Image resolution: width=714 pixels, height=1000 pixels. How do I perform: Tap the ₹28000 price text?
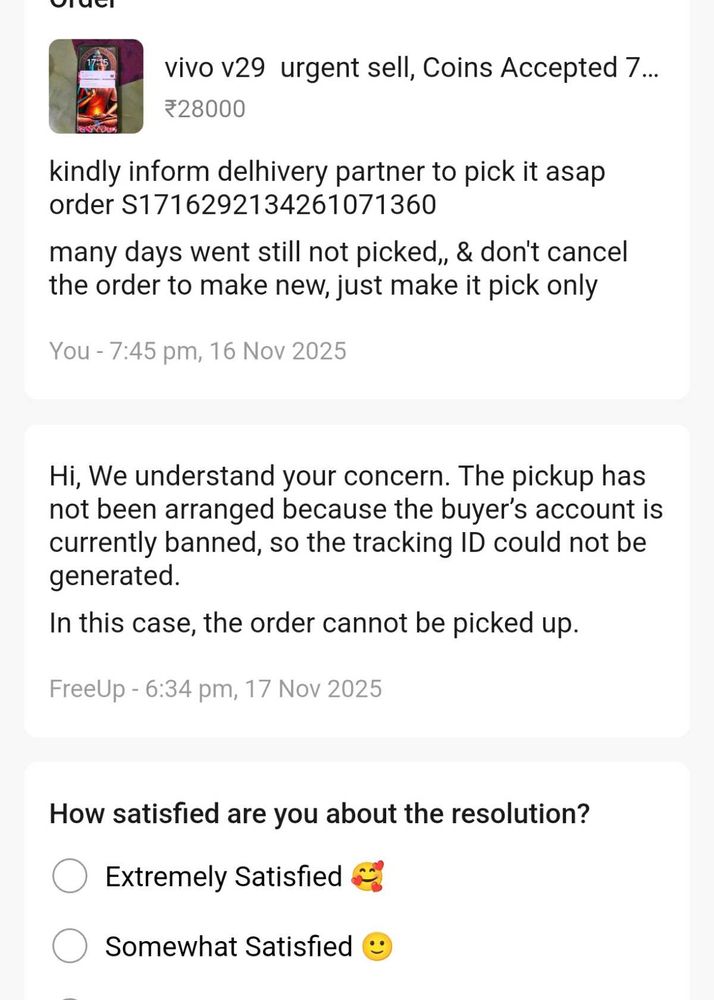coord(205,108)
